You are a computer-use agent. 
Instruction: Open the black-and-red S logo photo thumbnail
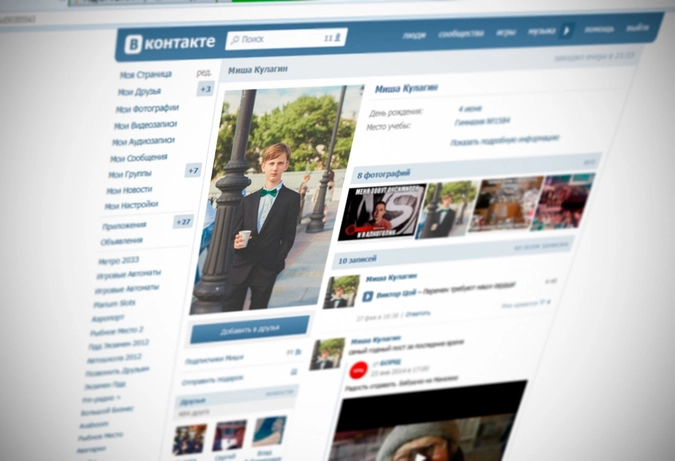[x=382, y=212]
